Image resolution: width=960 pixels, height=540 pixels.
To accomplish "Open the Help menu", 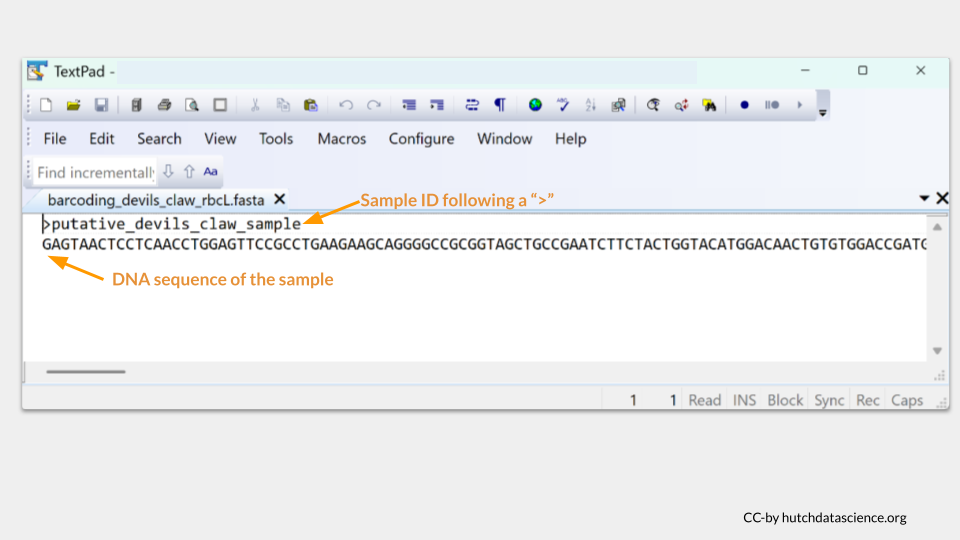I will coord(571,139).
